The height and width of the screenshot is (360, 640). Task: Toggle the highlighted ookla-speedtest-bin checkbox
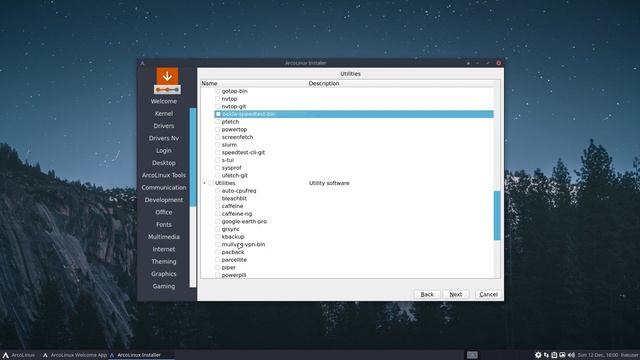pos(218,114)
